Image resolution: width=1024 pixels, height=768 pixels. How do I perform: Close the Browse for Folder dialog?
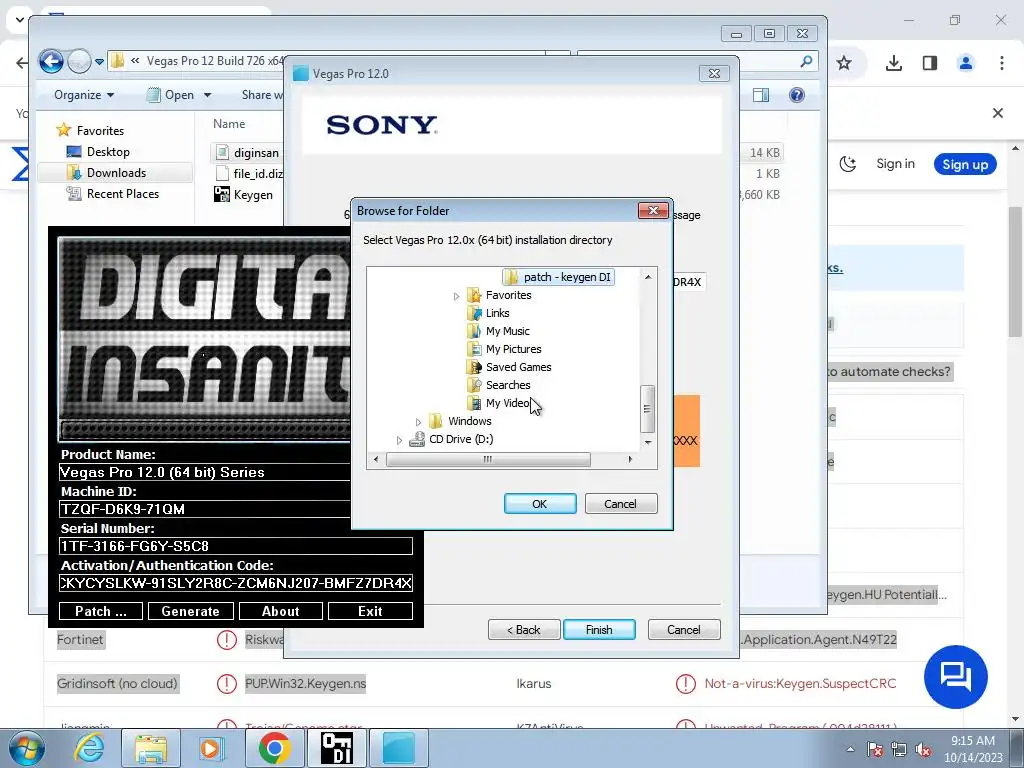click(x=652, y=210)
